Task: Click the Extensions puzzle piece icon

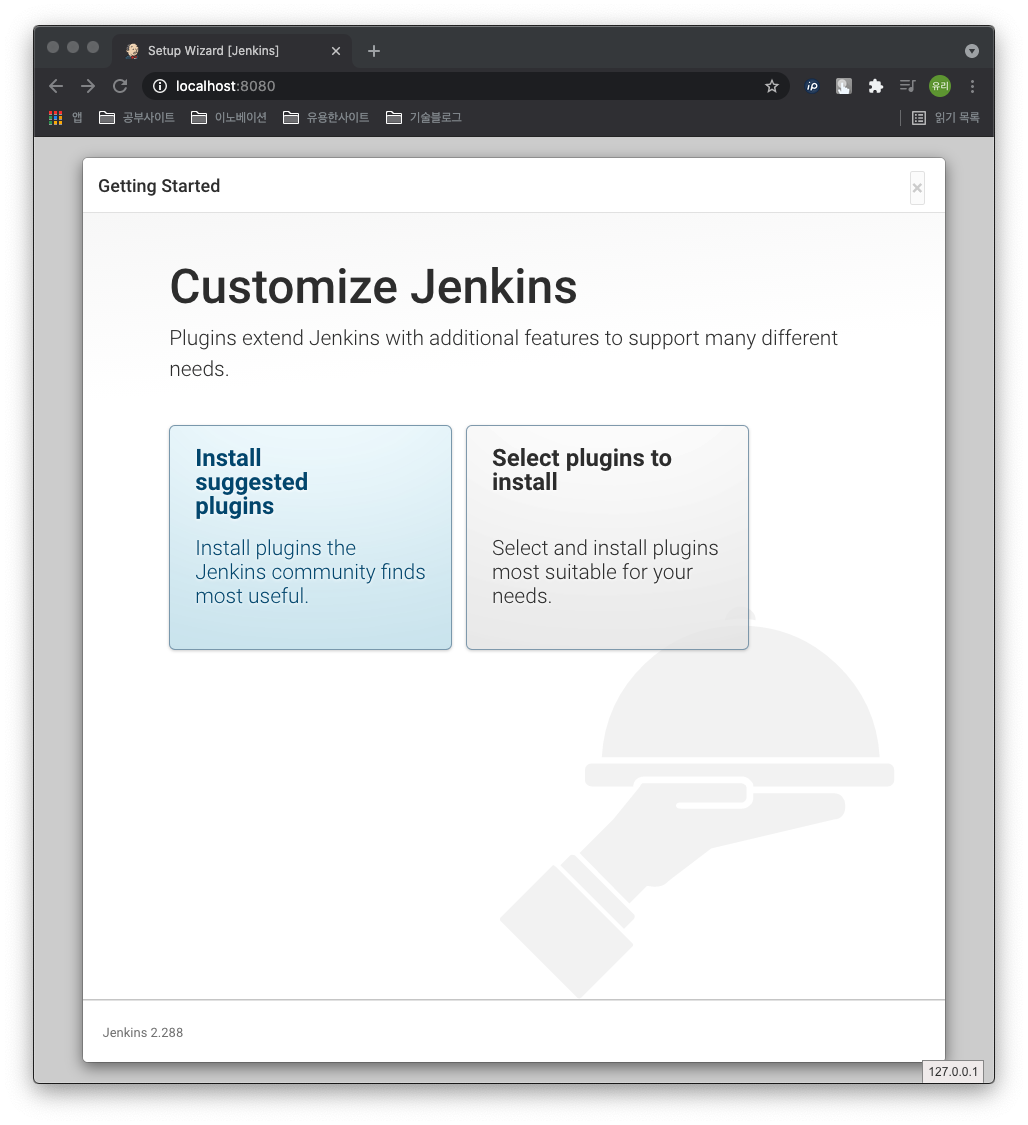Action: pos(875,86)
